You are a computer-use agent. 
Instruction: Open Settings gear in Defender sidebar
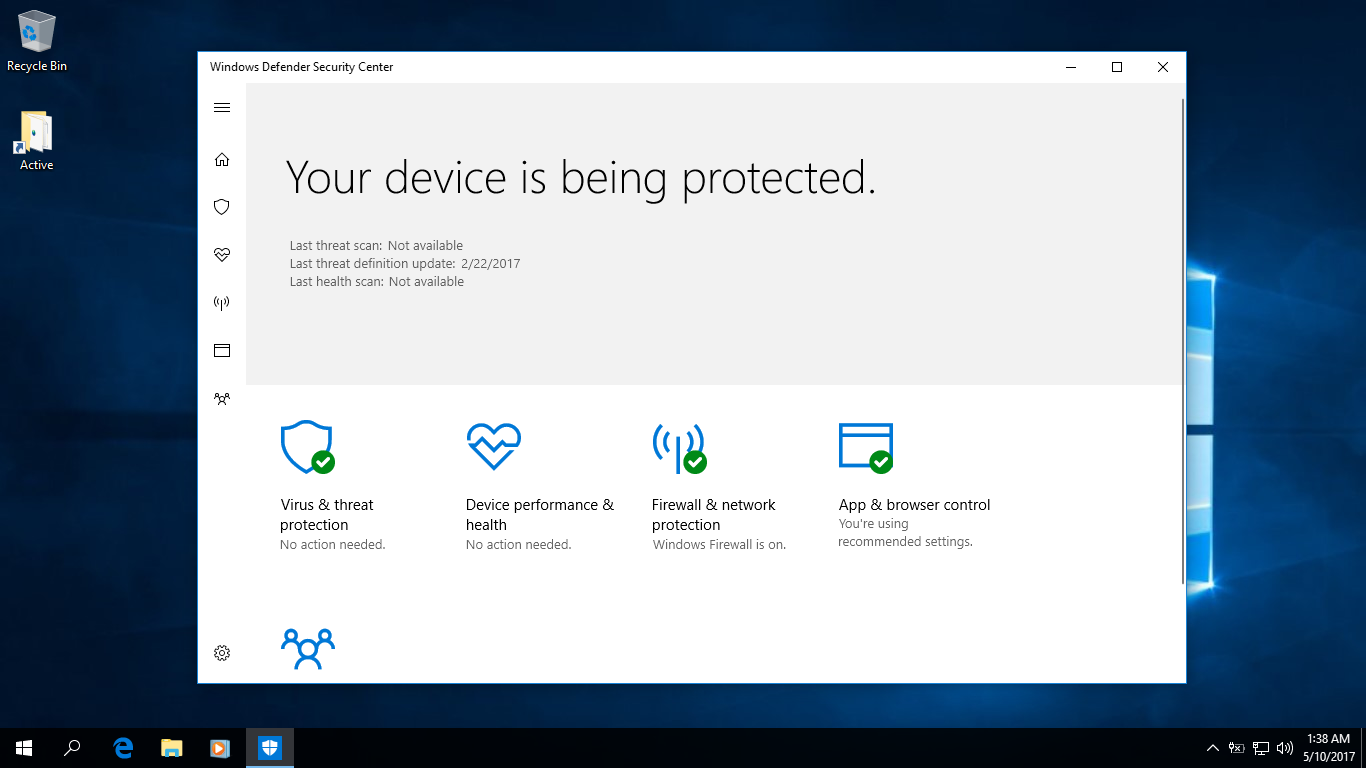pyautogui.click(x=222, y=653)
